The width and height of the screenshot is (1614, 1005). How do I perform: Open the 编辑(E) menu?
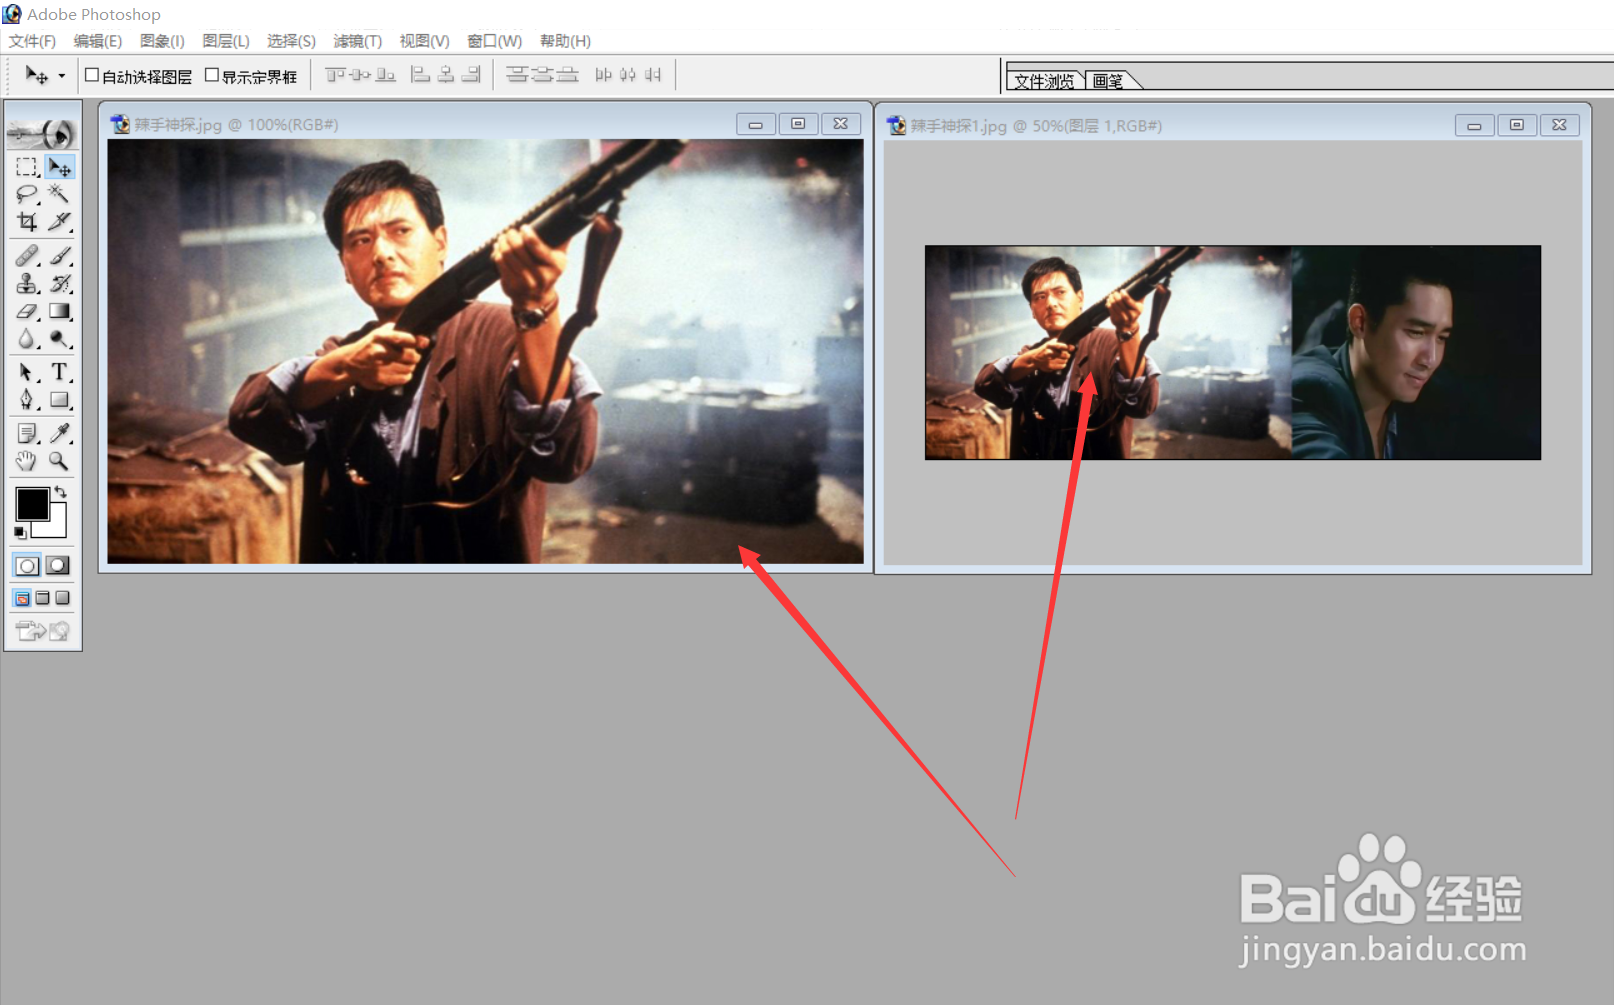click(97, 41)
